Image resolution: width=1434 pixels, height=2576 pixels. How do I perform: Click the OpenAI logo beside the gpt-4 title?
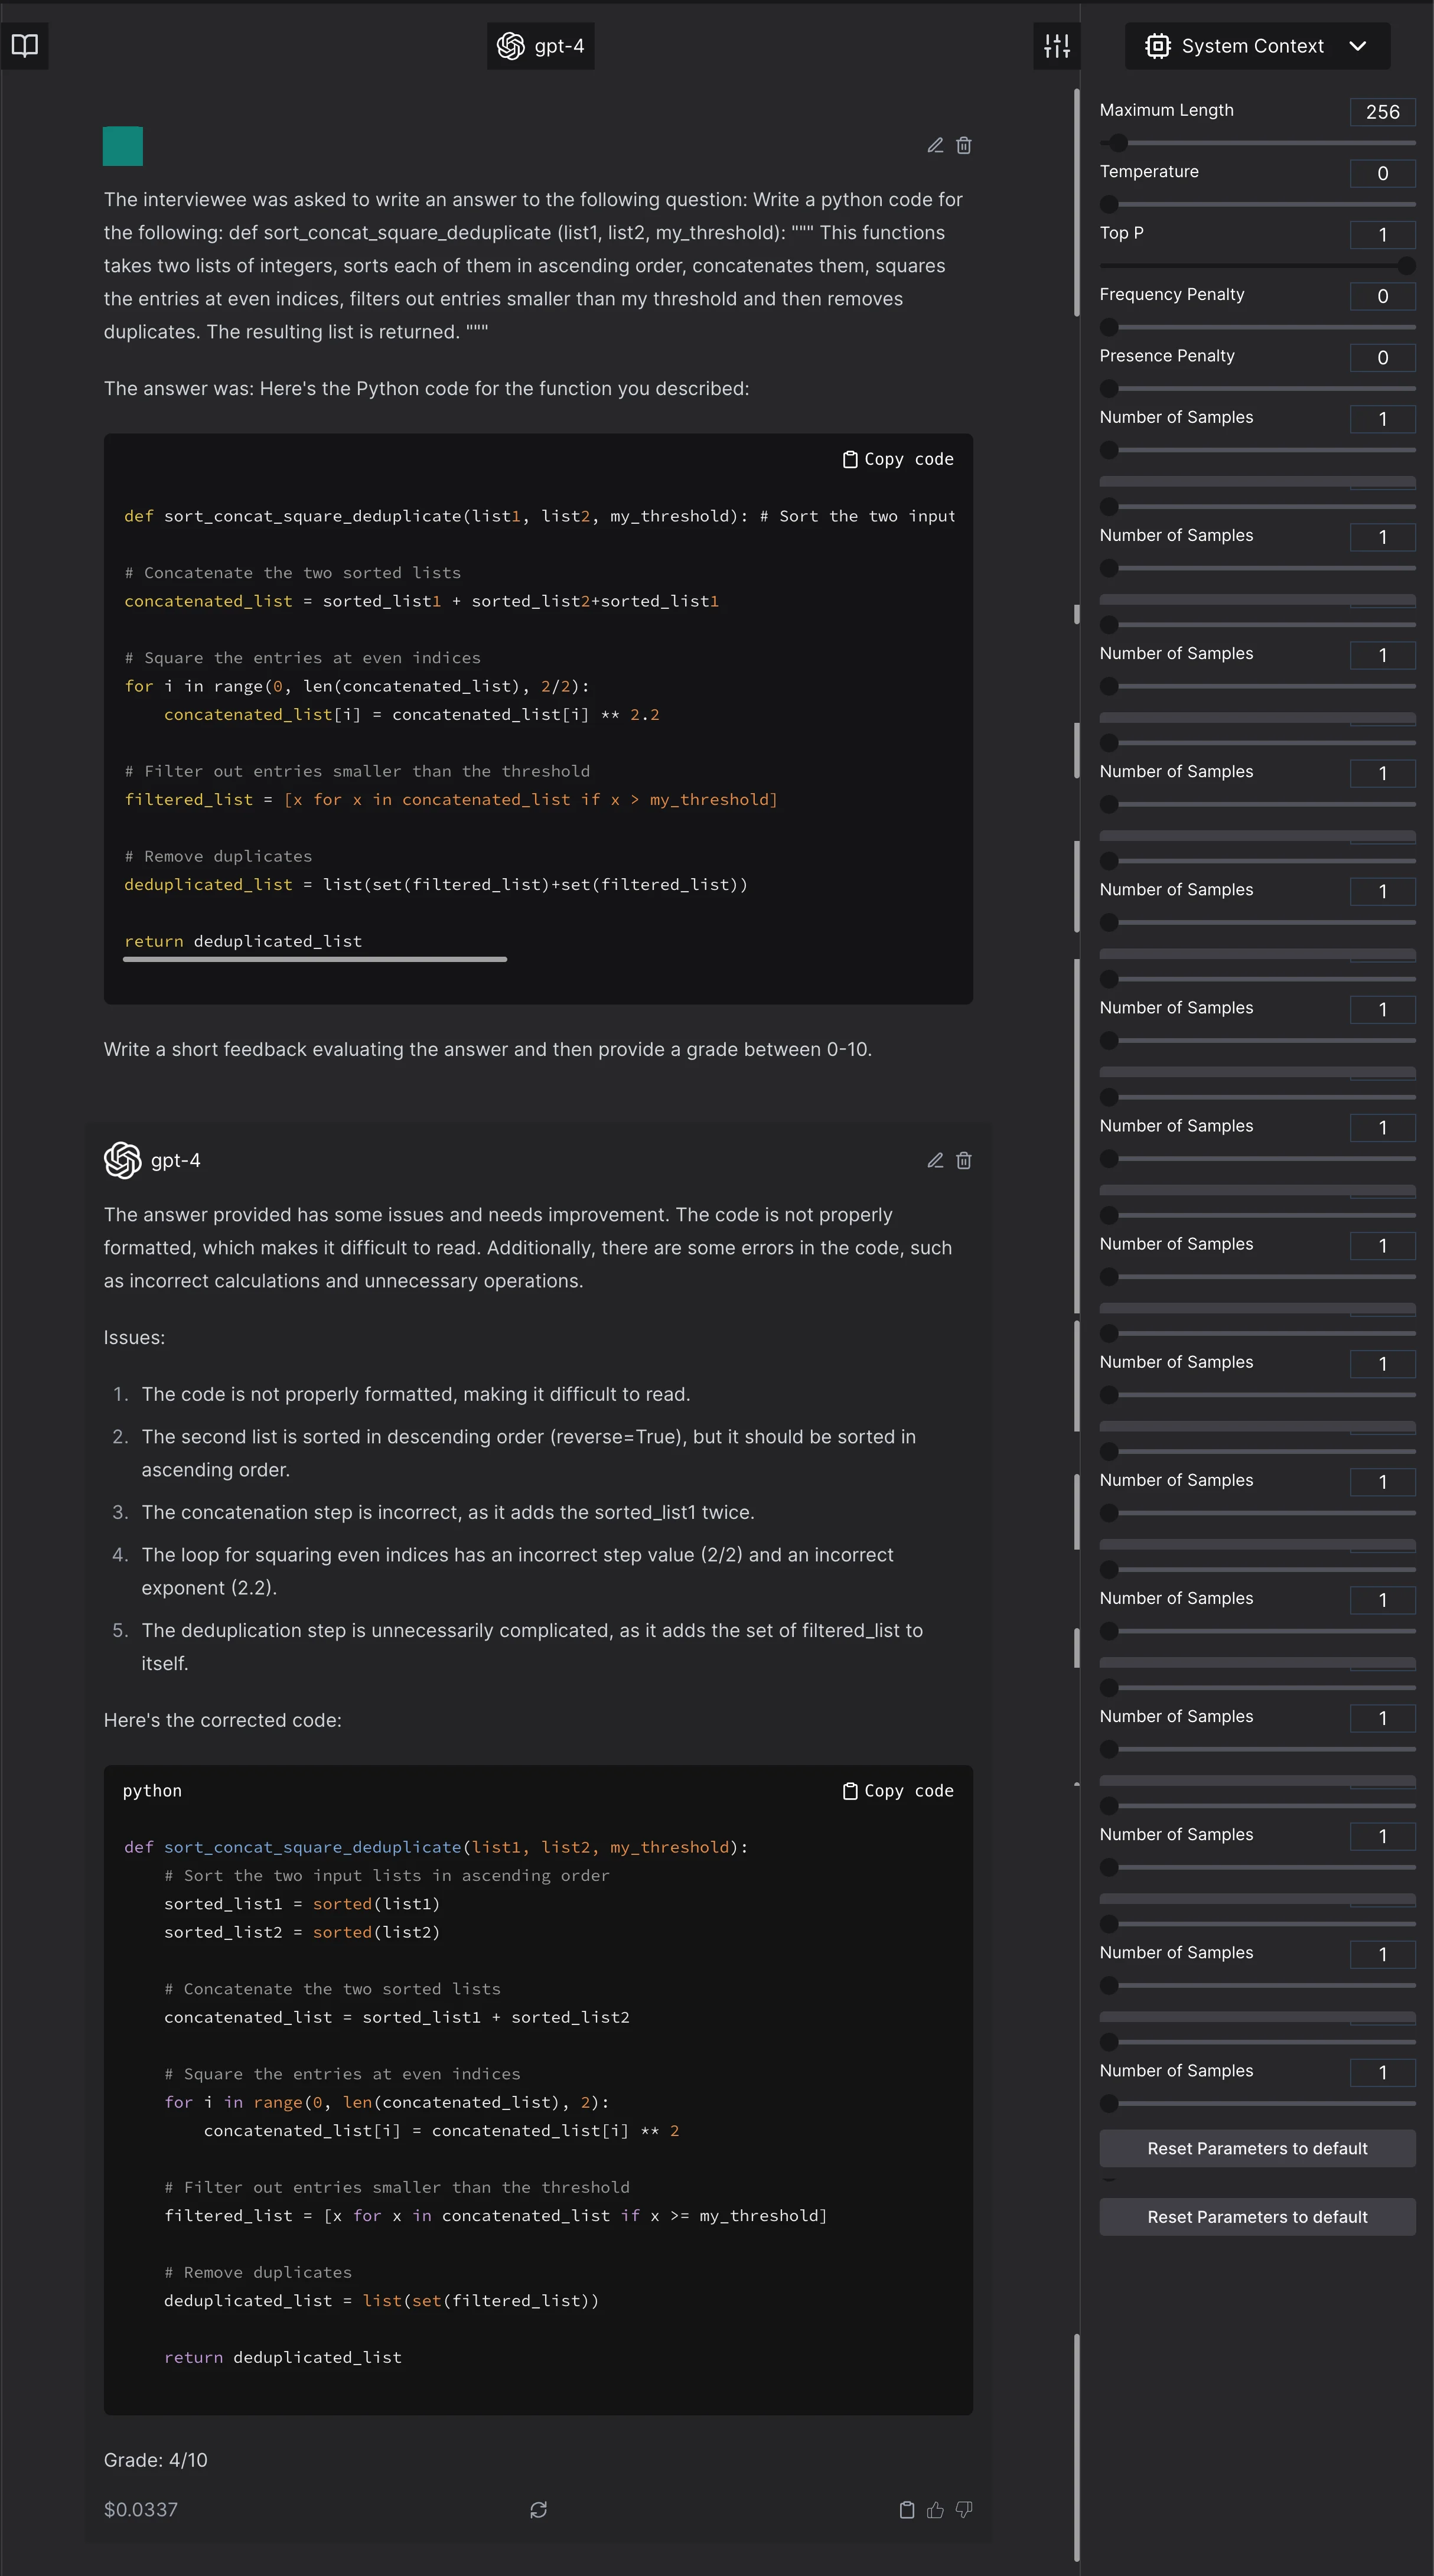coord(511,45)
